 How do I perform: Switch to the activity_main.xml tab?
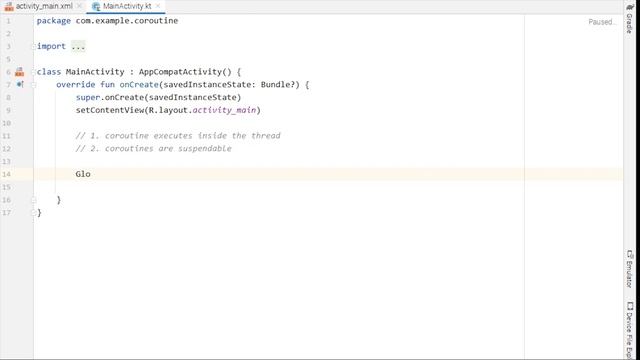point(44,6)
